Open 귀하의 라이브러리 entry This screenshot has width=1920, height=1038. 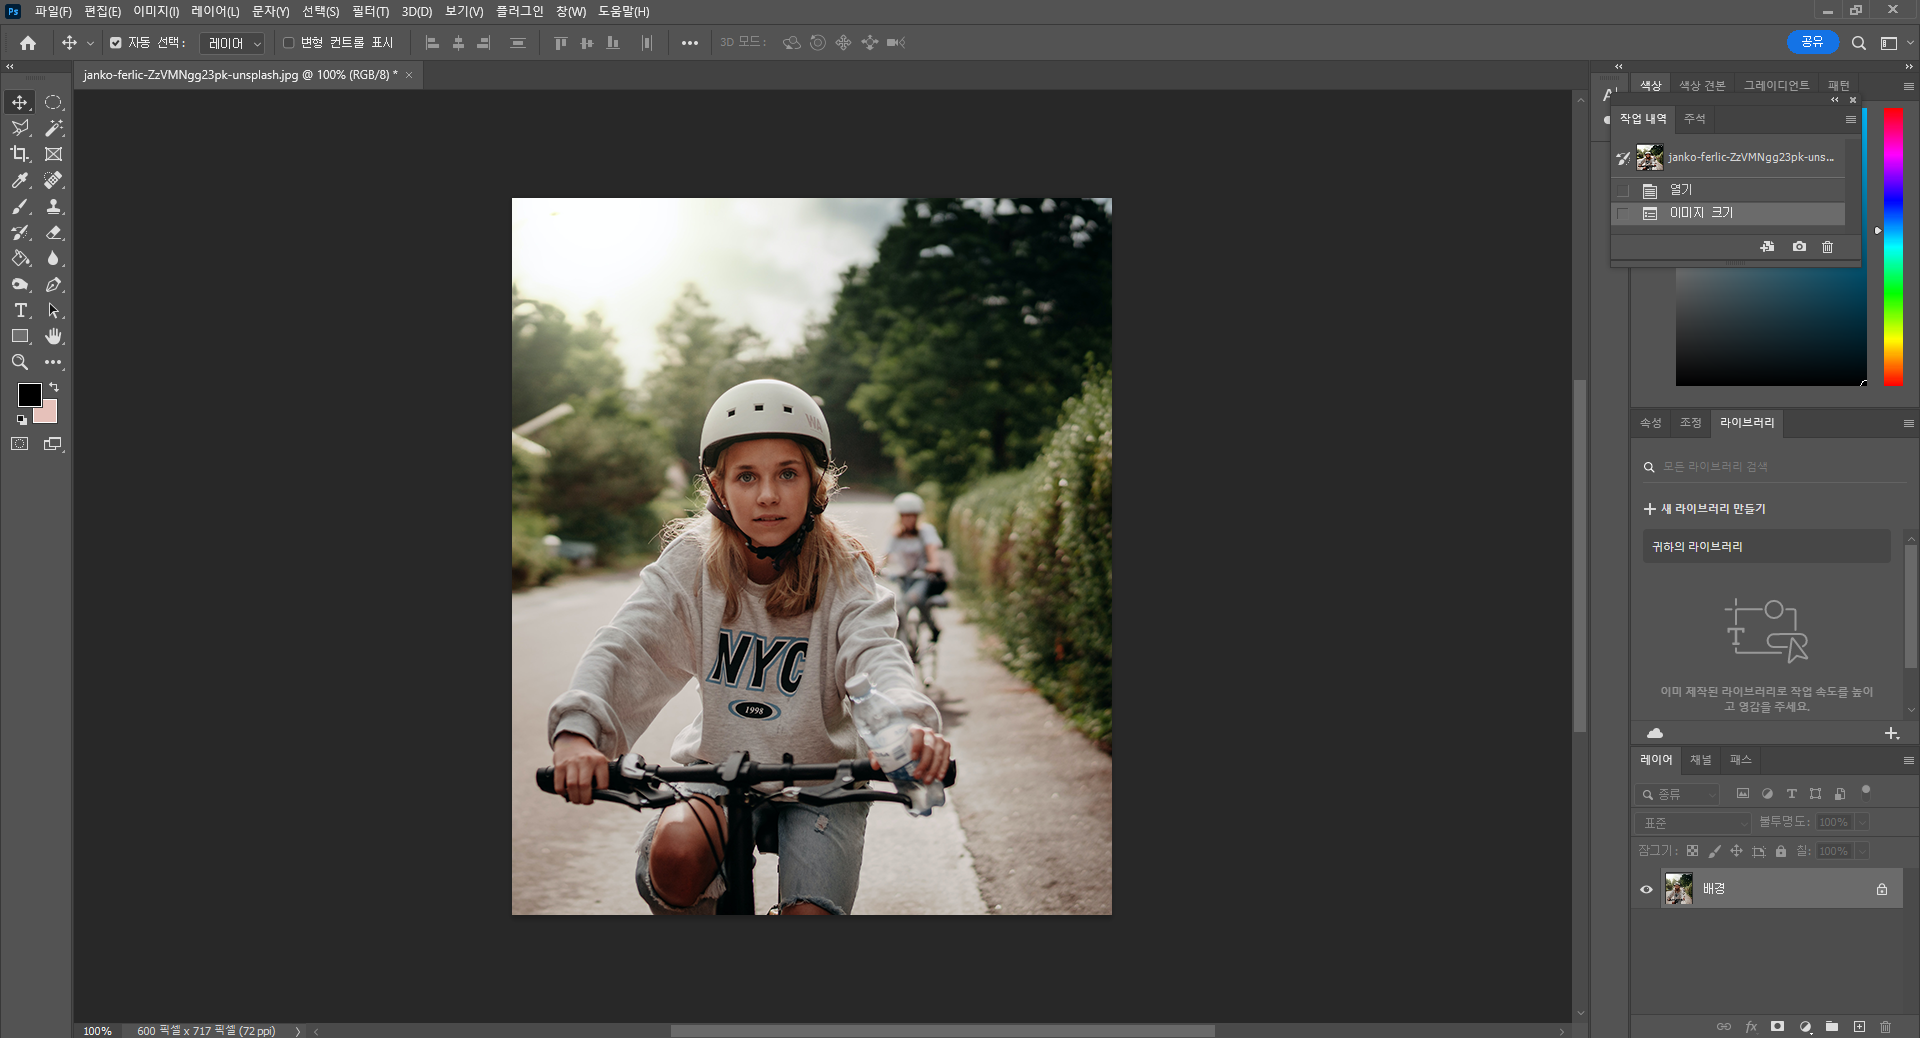pyautogui.click(x=1766, y=546)
